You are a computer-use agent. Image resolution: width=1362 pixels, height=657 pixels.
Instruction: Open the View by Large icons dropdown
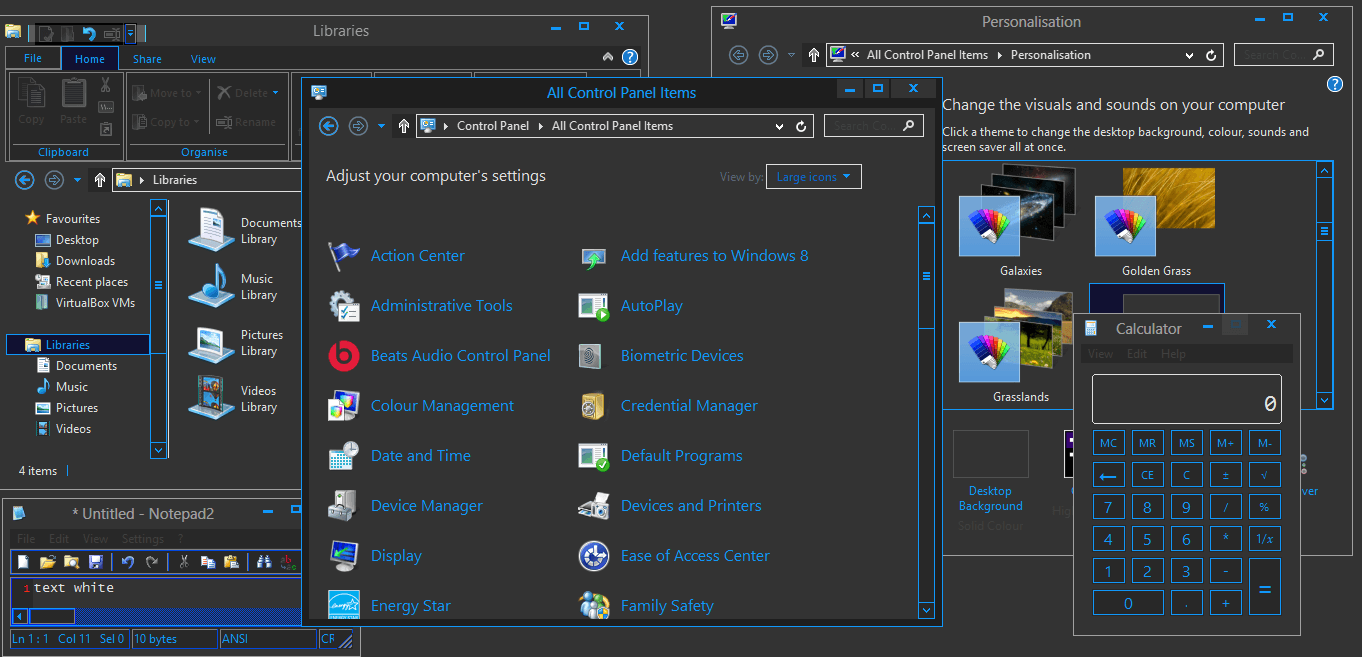click(x=813, y=177)
